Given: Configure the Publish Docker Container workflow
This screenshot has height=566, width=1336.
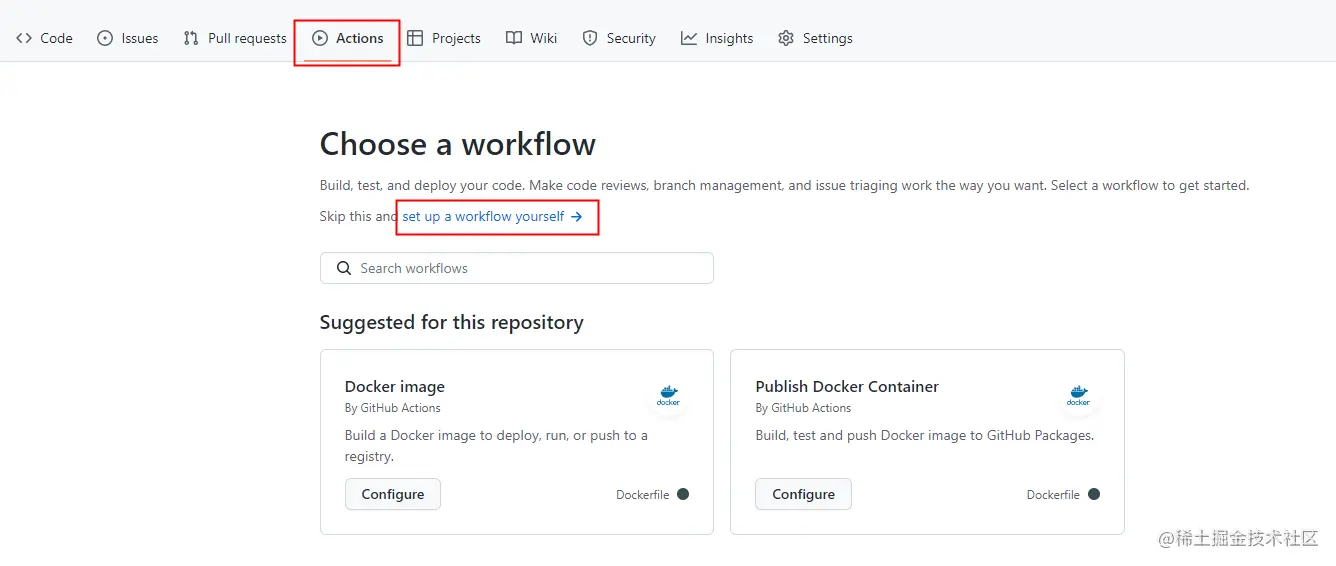Looking at the screenshot, I should 803,494.
